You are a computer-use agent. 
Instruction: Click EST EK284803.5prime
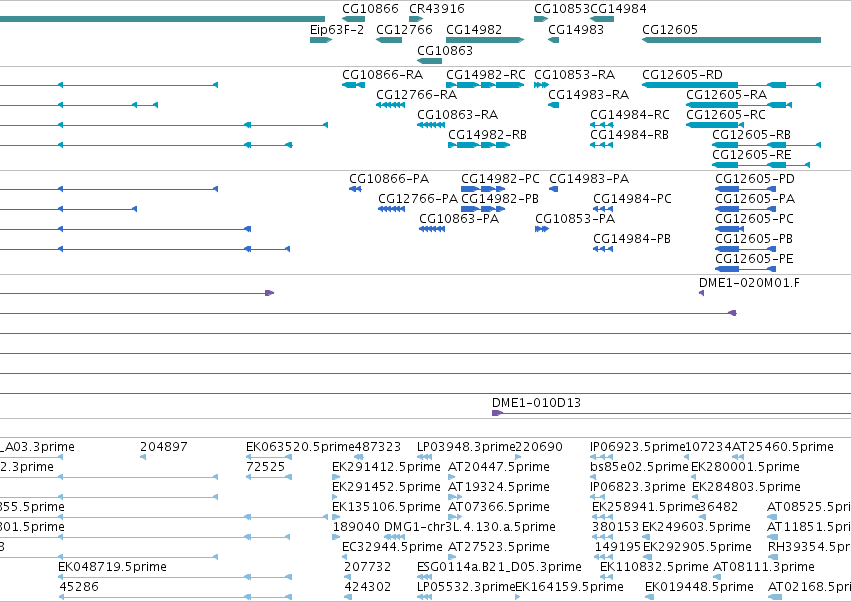coord(746,487)
